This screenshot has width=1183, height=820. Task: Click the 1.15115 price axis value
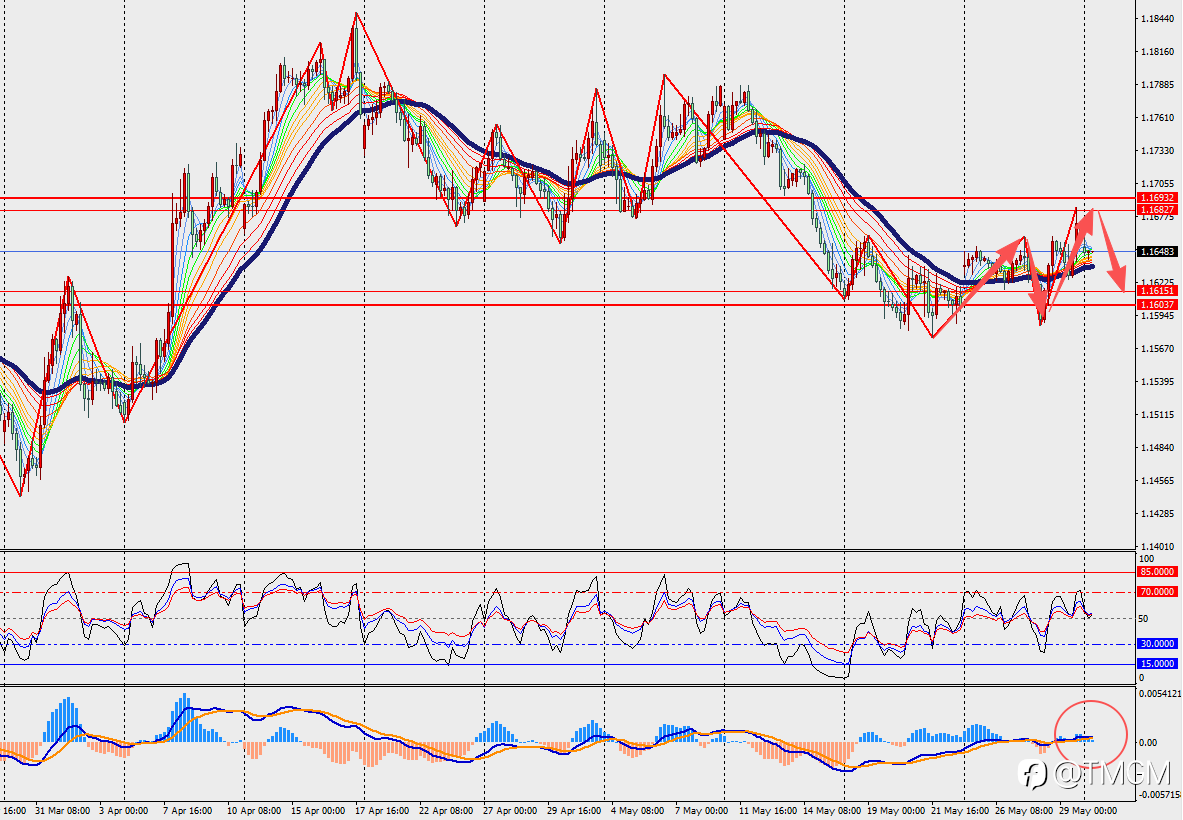click(1158, 415)
